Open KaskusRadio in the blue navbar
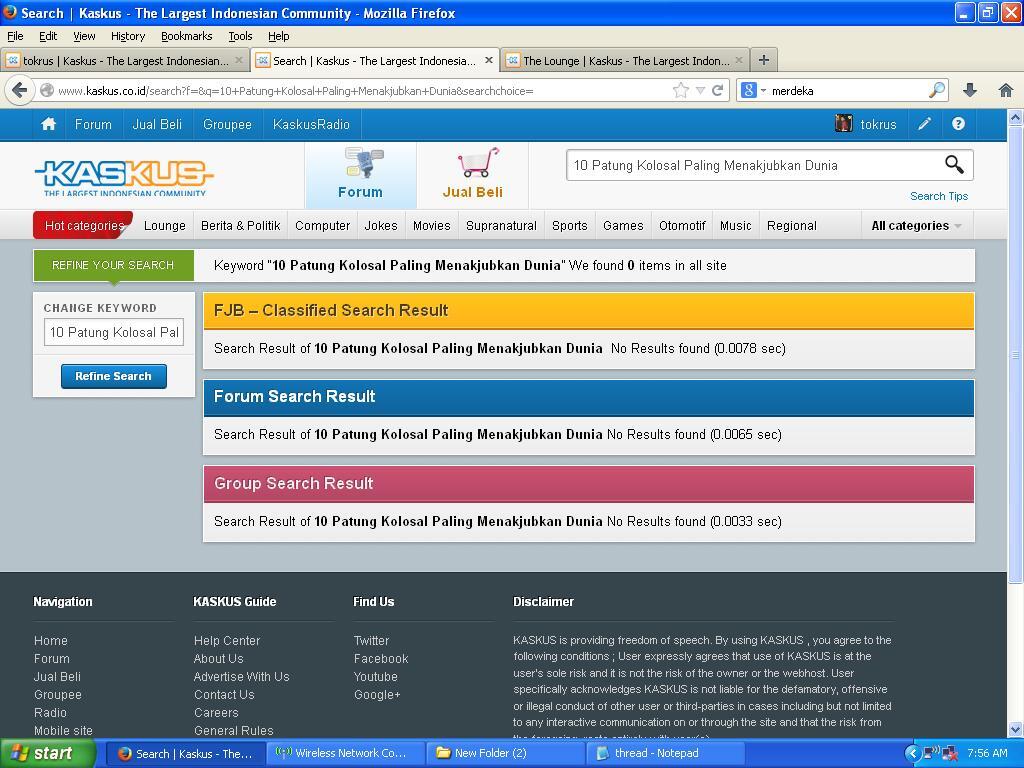Viewport: 1024px width, 768px height. [x=312, y=124]
